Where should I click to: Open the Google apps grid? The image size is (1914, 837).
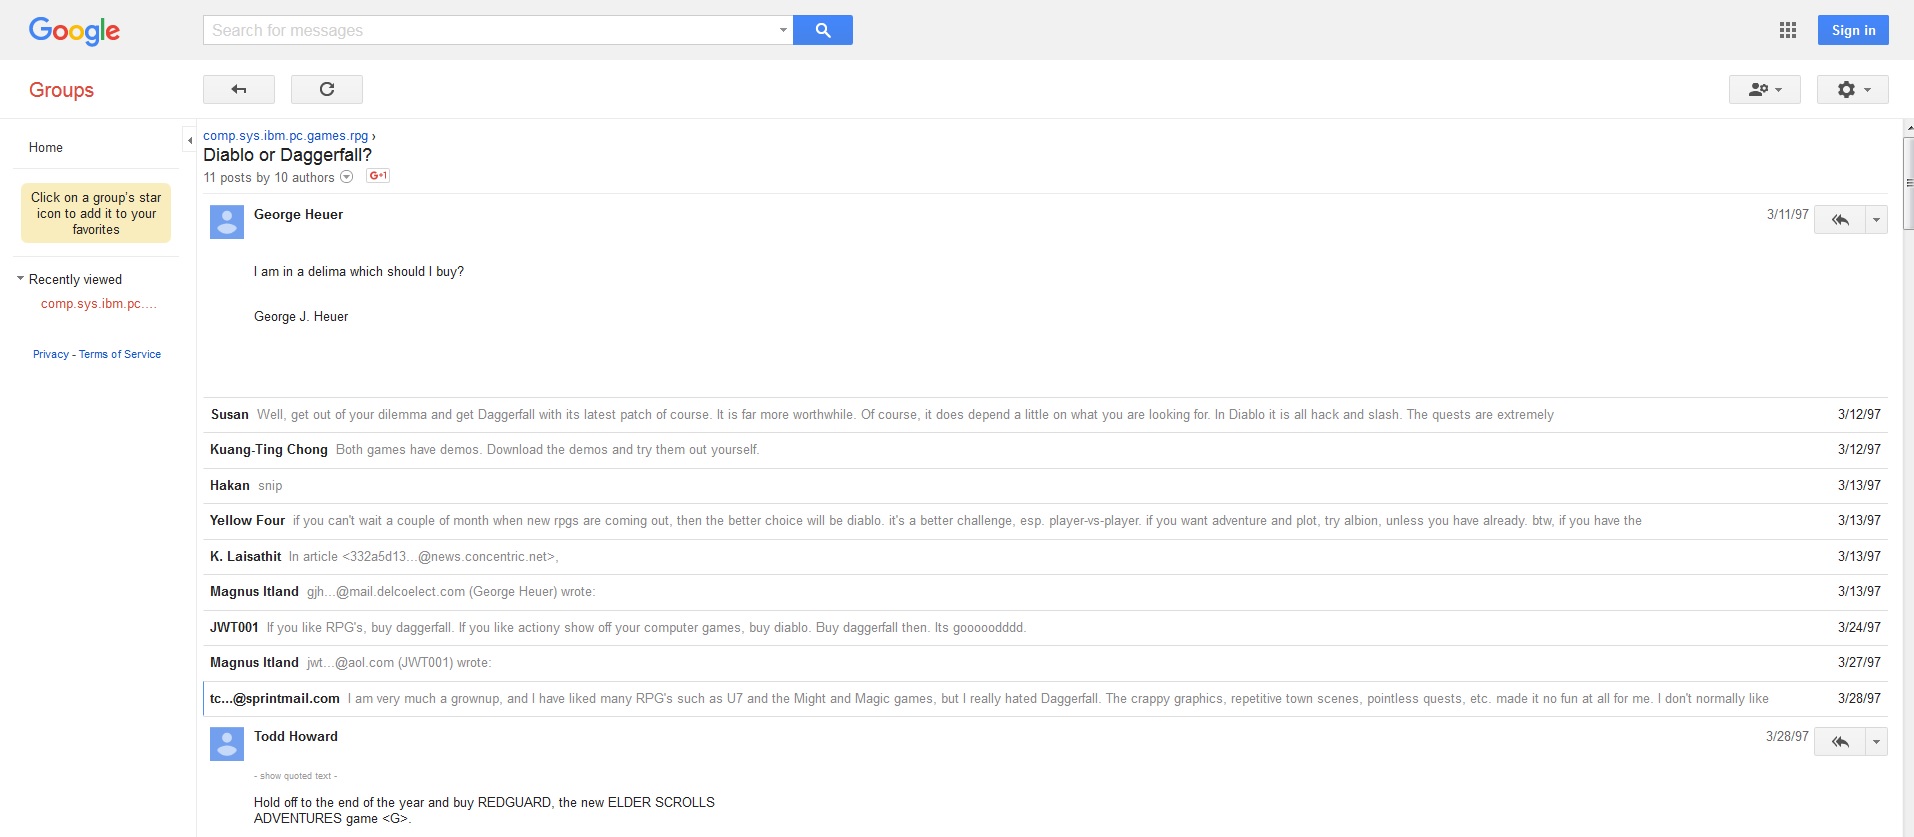(x=1788, y=30)
